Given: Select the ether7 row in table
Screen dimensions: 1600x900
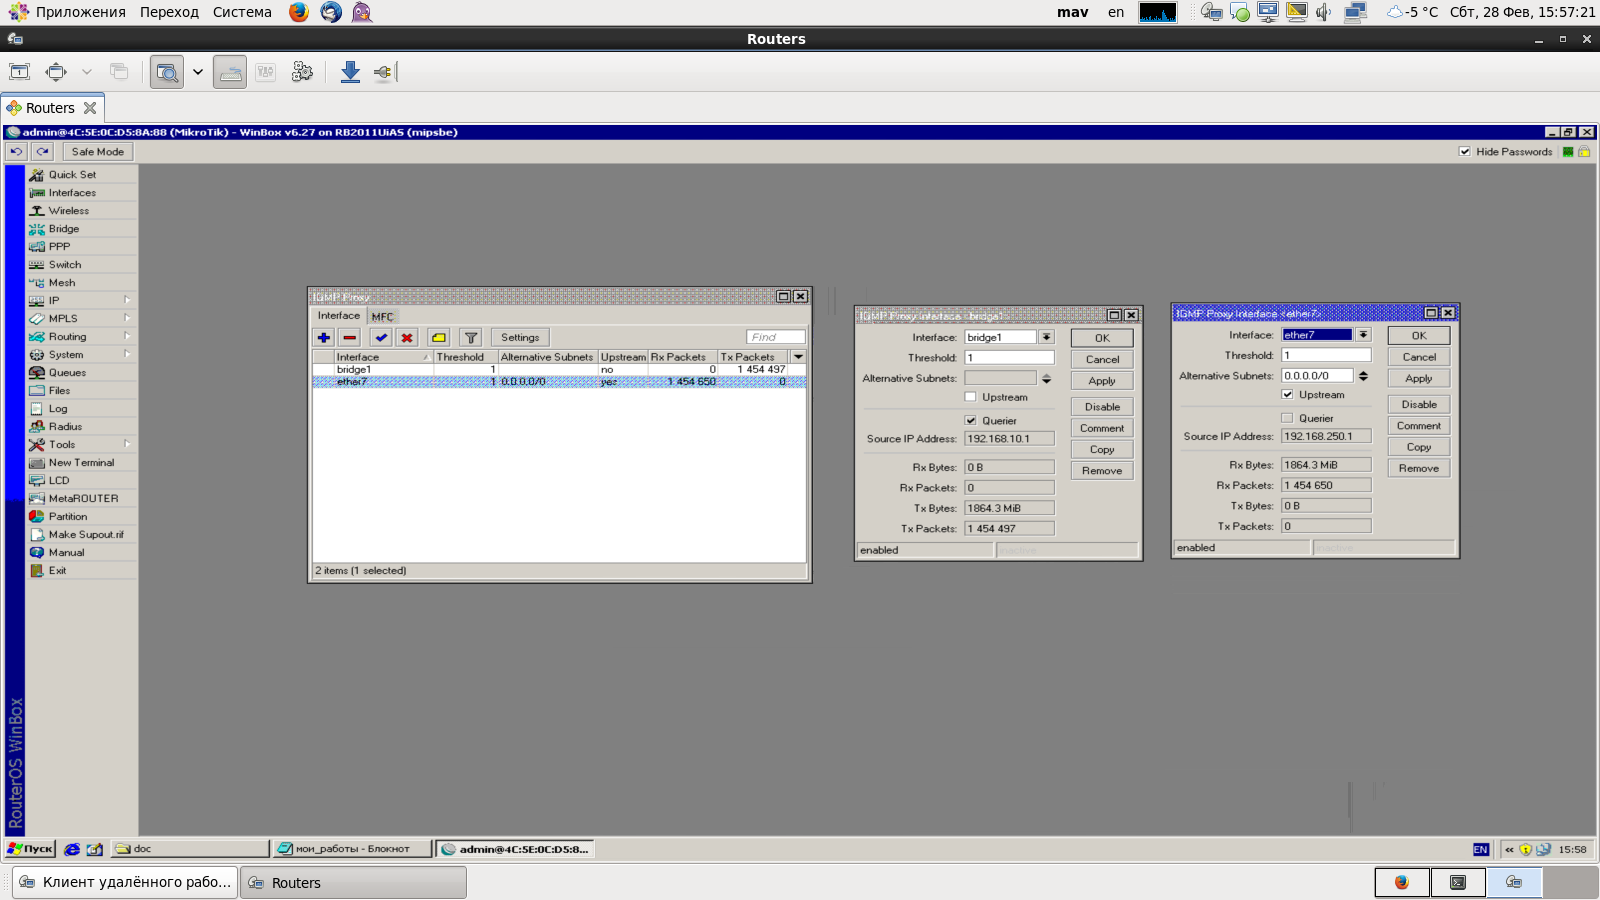Looking at the screenshot, I should [559, 382].
